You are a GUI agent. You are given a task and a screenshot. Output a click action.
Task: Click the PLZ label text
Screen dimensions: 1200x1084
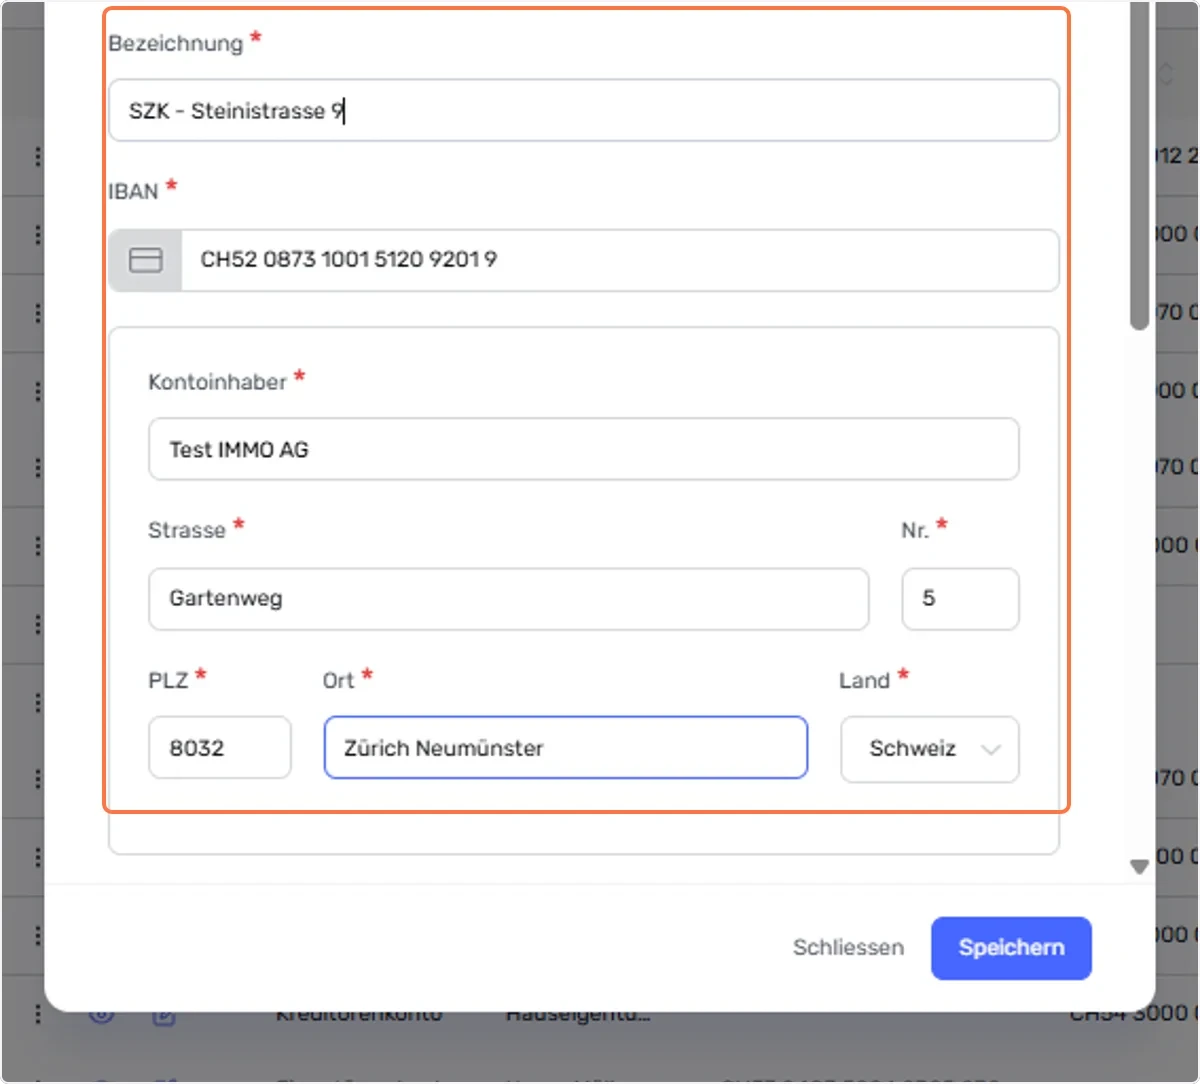point(168,680)
